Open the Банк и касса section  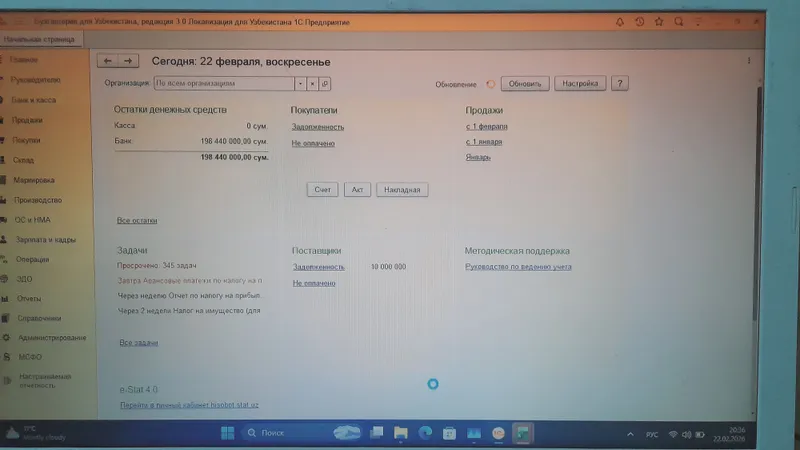tap(33, 100)
